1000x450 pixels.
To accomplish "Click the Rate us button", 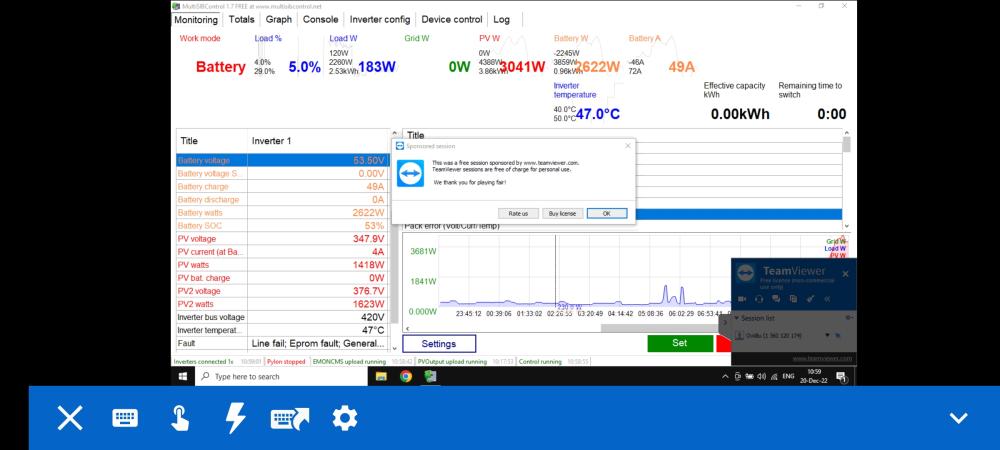I will 518,214.
